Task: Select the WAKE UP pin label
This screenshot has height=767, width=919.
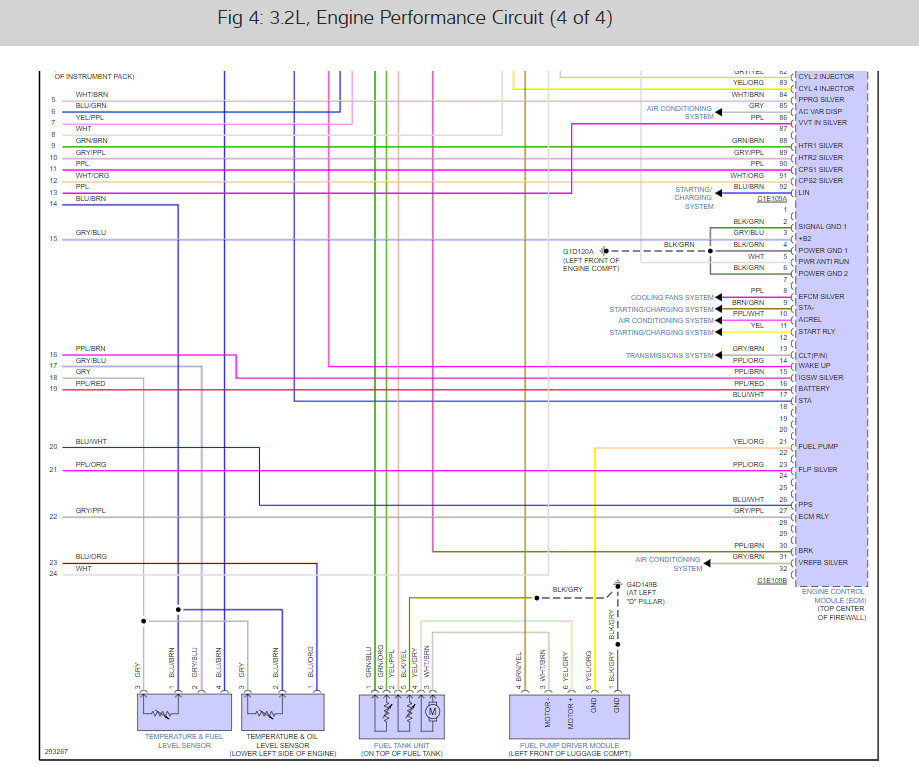Action: click(x=814, y=365)
